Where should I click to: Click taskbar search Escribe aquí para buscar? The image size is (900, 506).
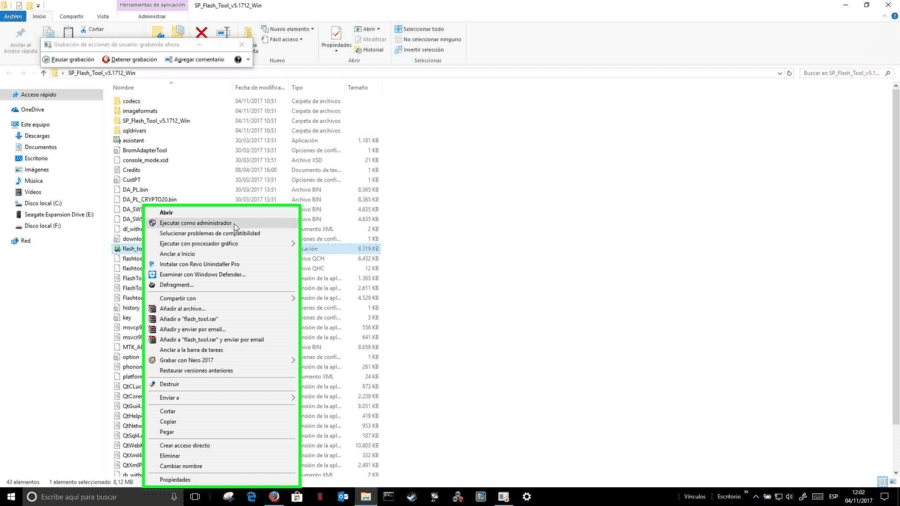click(x=102, y=497)
